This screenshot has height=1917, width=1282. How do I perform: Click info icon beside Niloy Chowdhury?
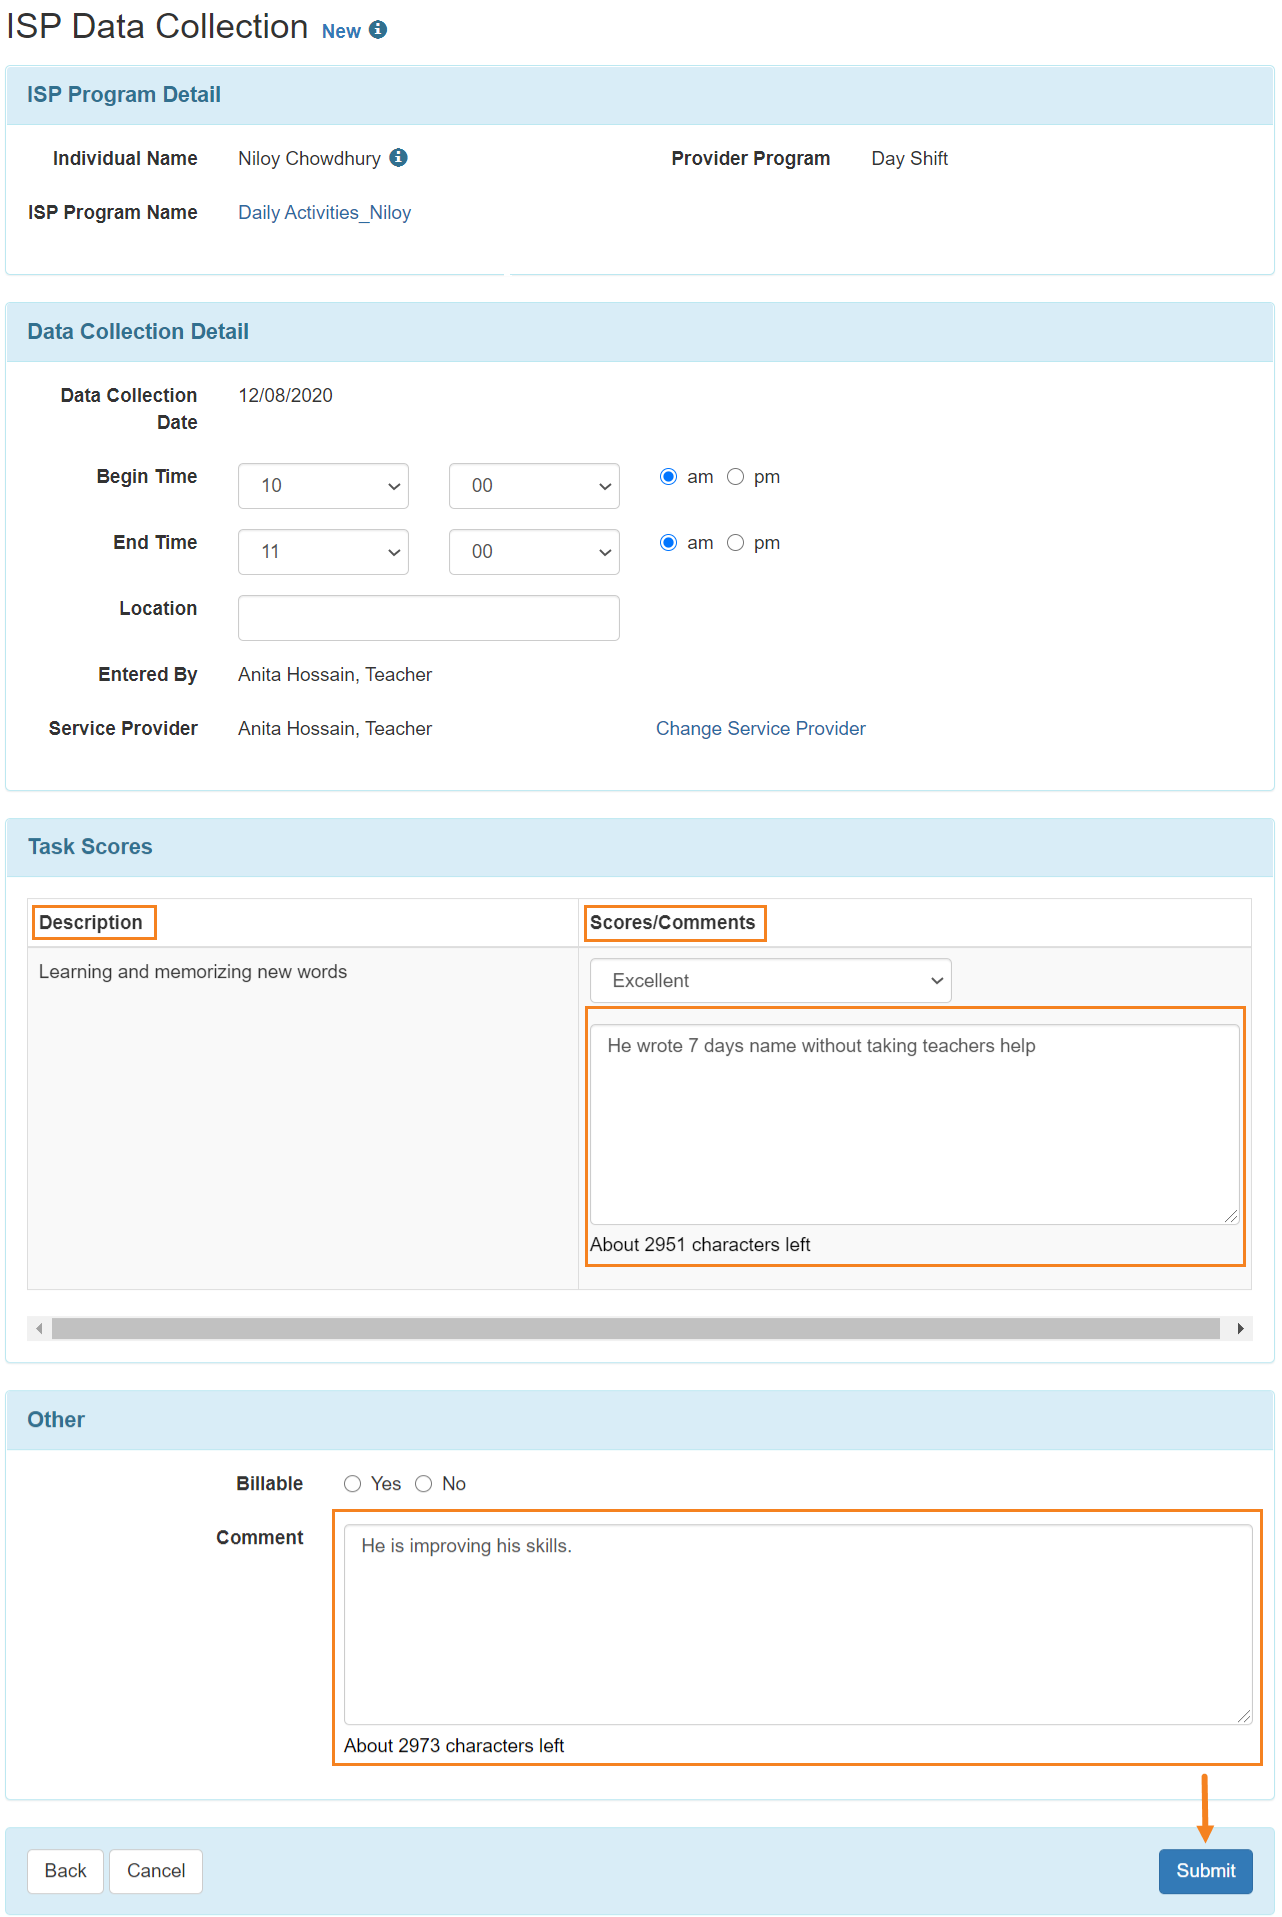(x=398, y=157)
